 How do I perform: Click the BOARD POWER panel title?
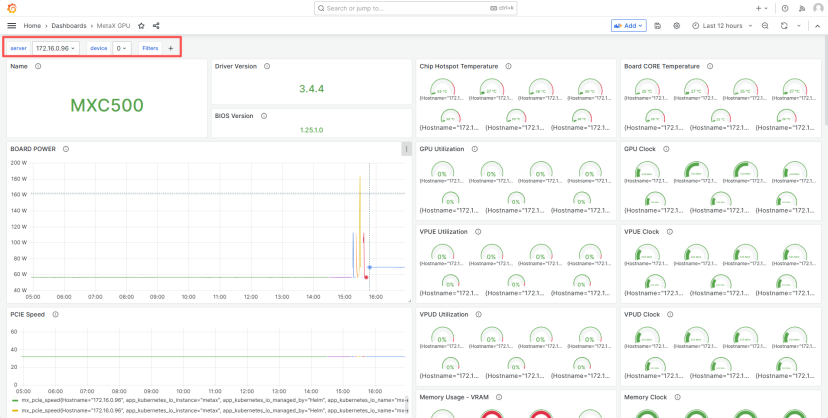[34, 149]
